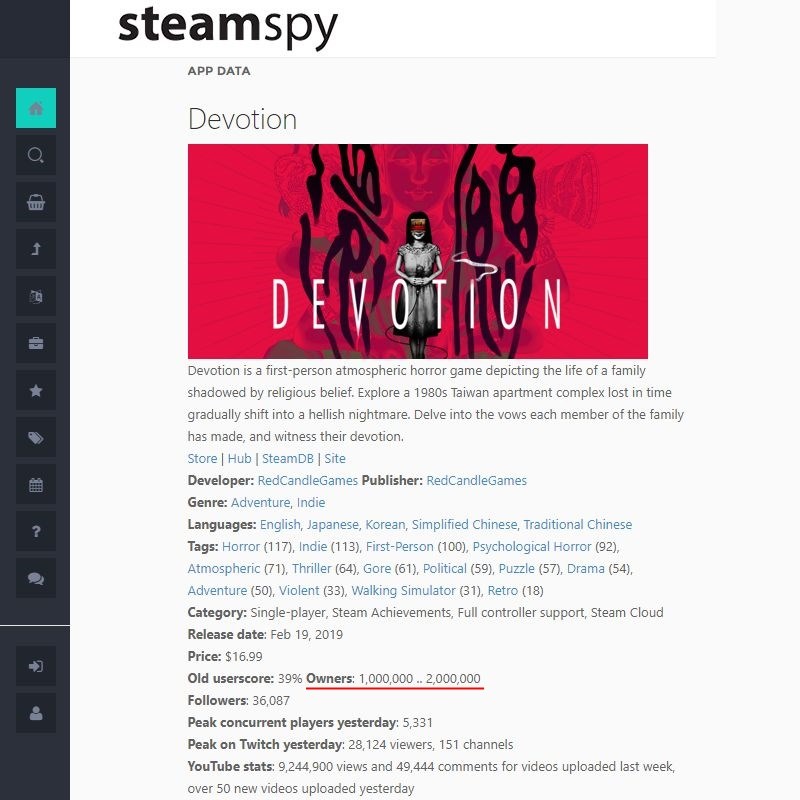800x800 pixels.
Task: Open the Psychological Horror tag
Action: pos(532,546)
